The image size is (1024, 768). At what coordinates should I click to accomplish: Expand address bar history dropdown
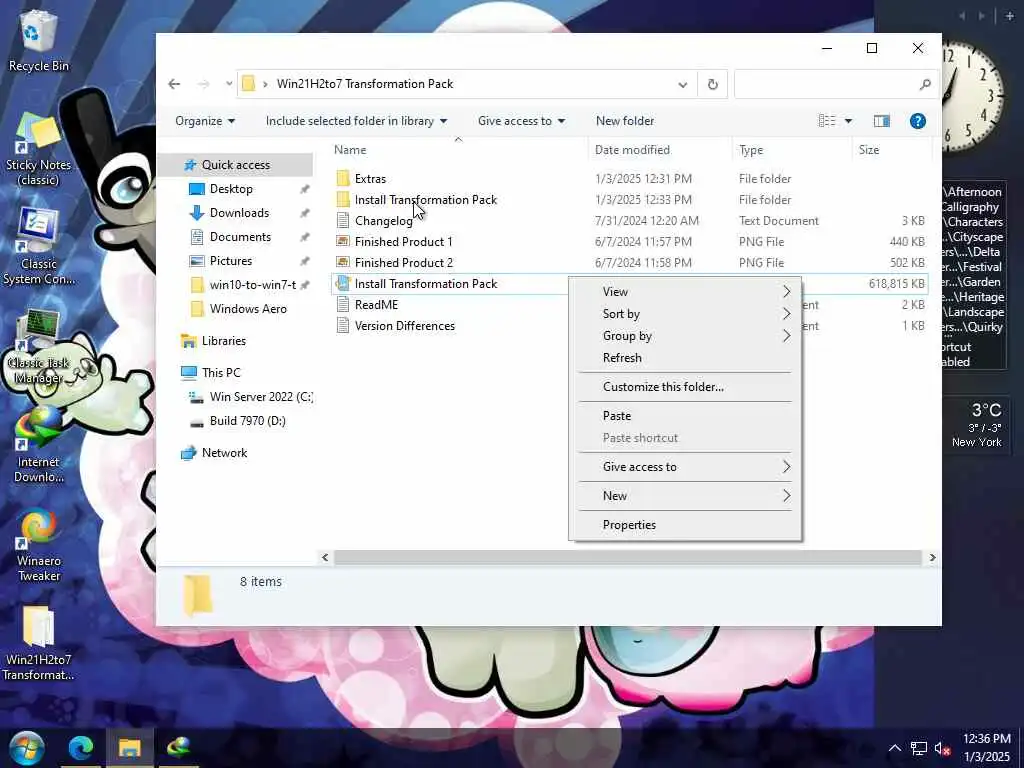click(x=682, y=84)
